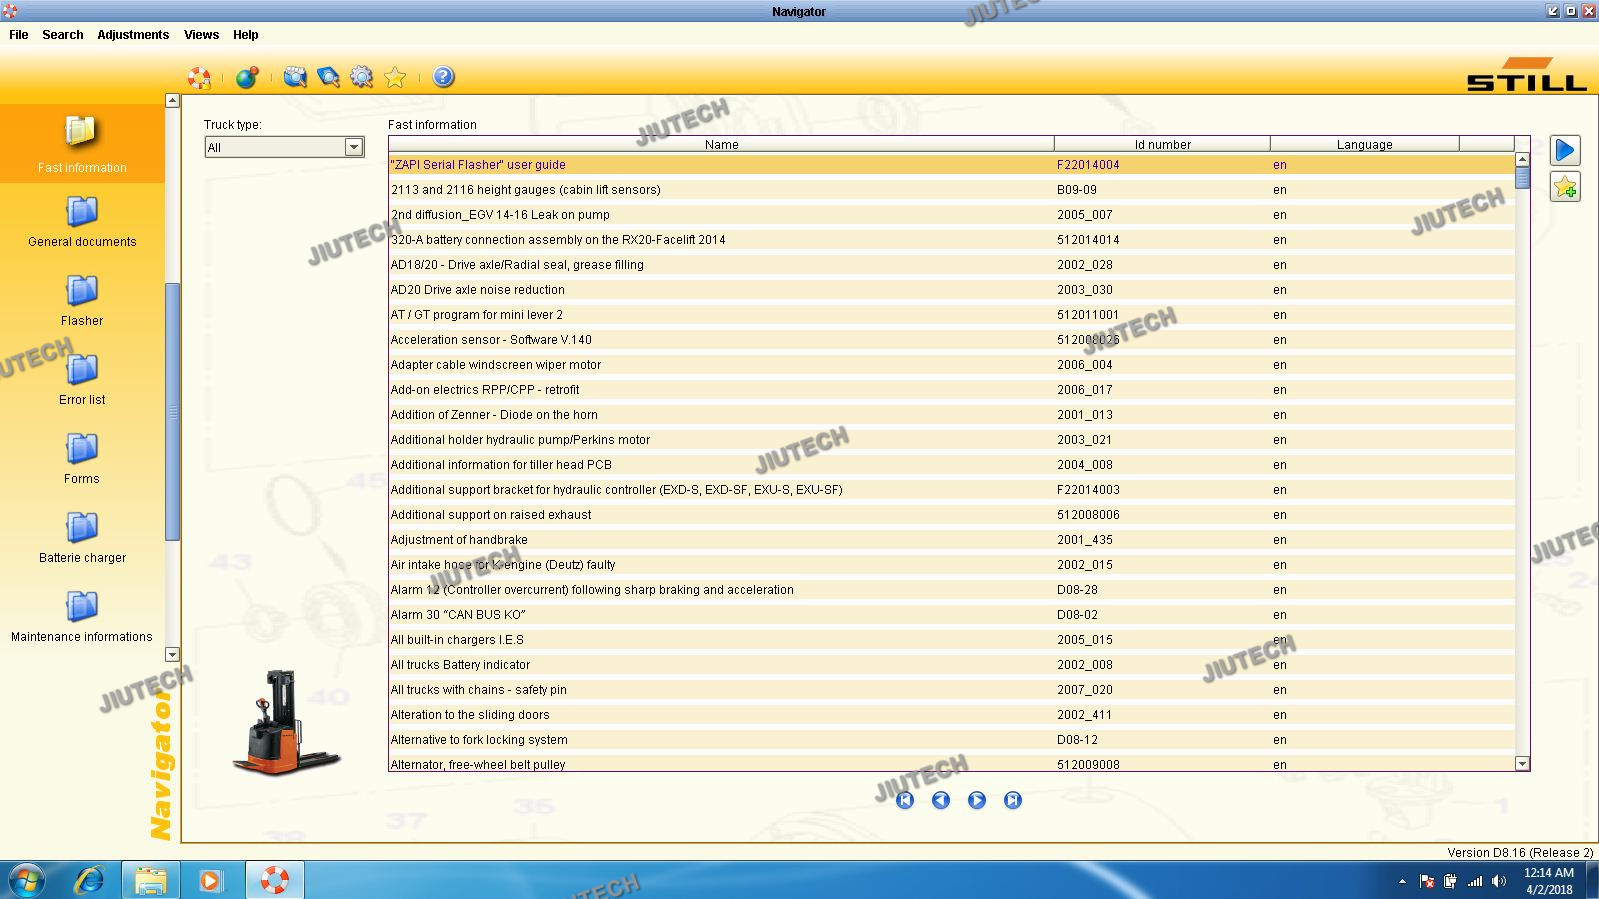
Task: Open the Adjustments menu
Action: point(133,34)
